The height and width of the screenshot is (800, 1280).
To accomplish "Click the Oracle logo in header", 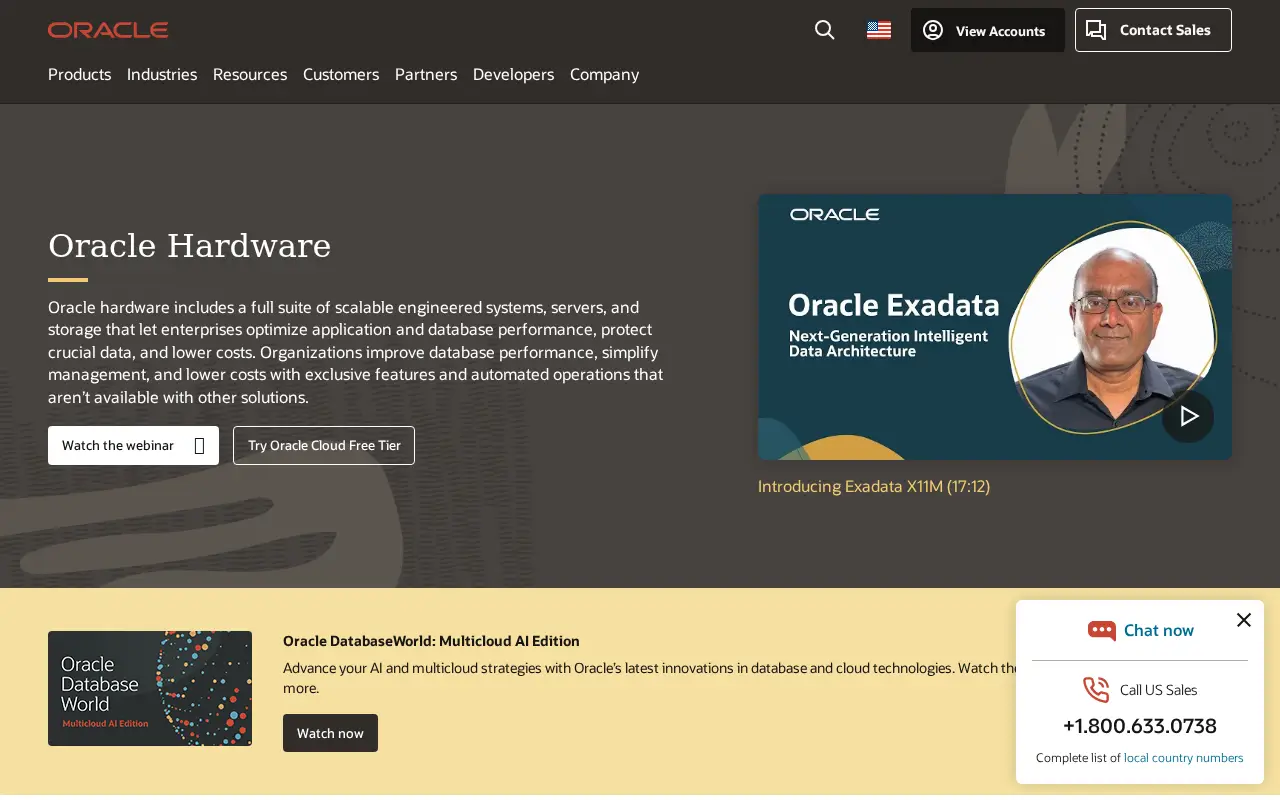I will (108, 30).
